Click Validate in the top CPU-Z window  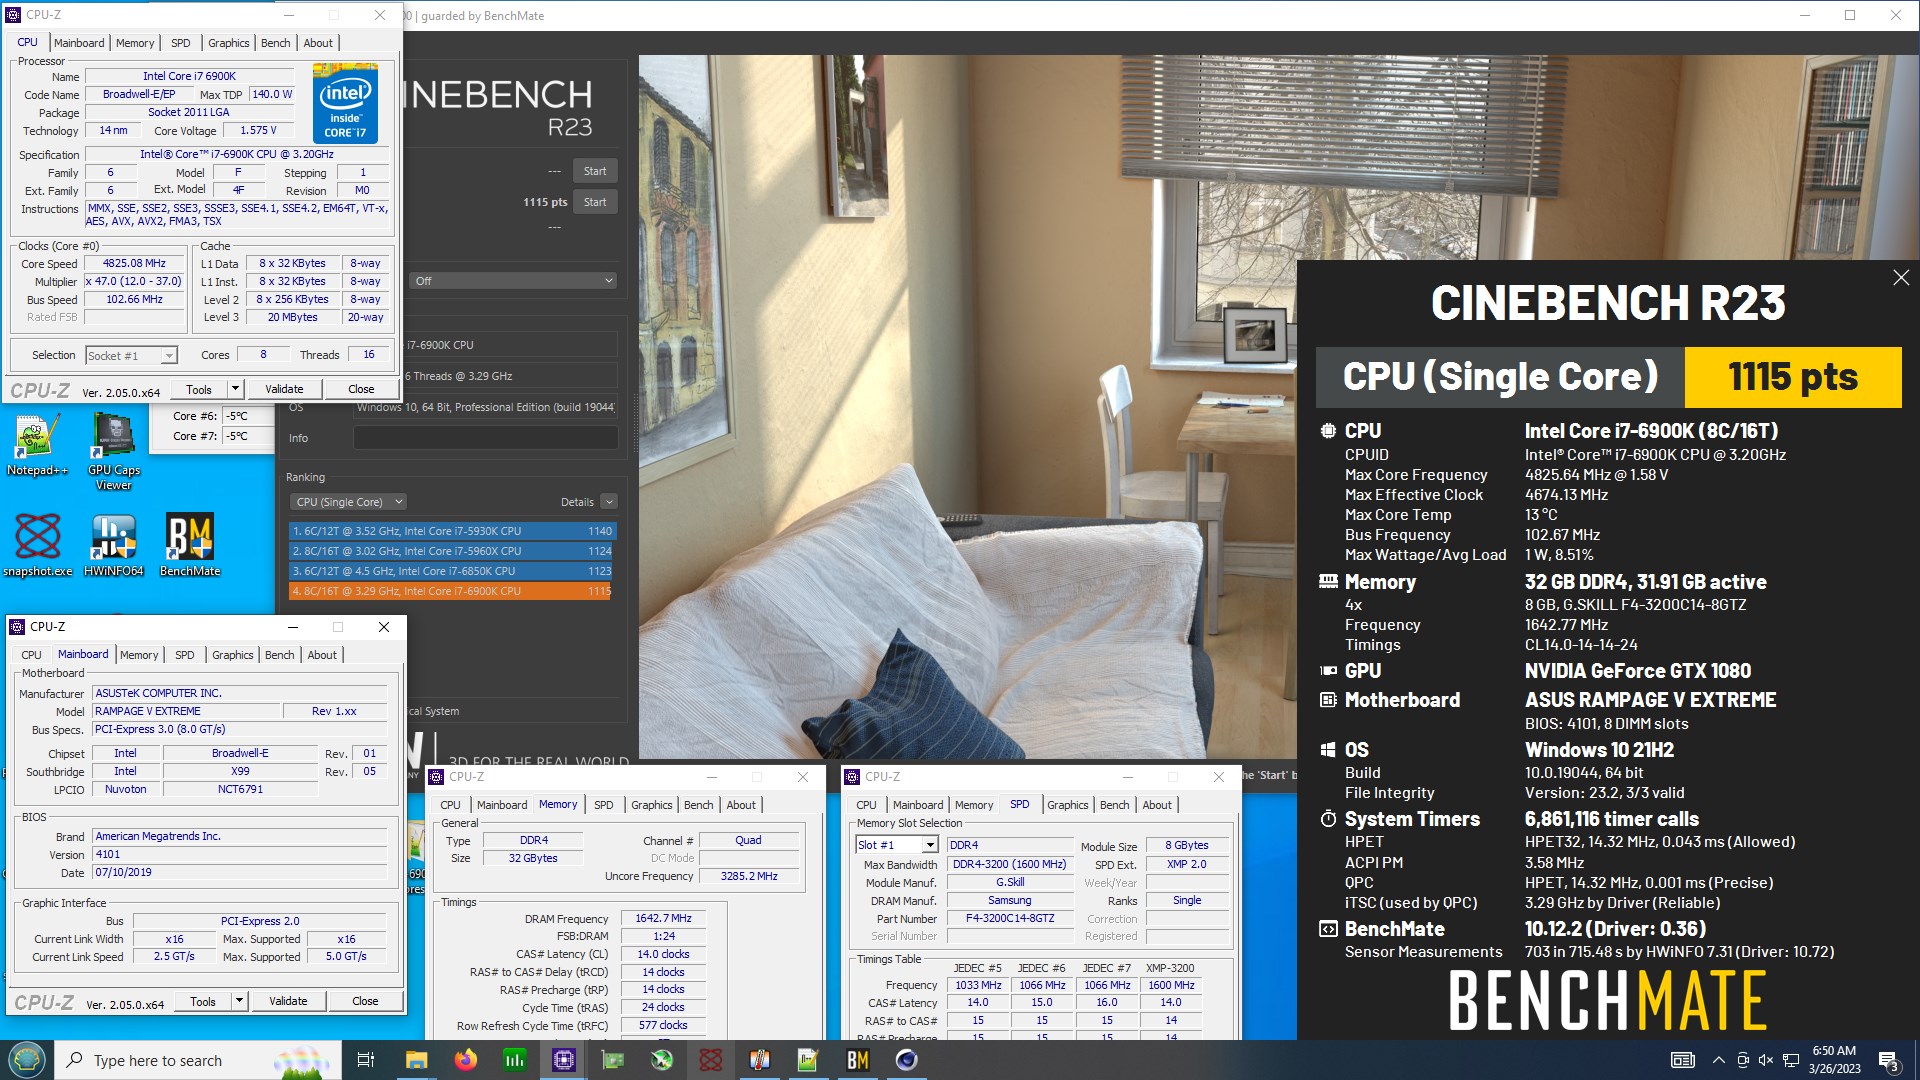point(284,389)
